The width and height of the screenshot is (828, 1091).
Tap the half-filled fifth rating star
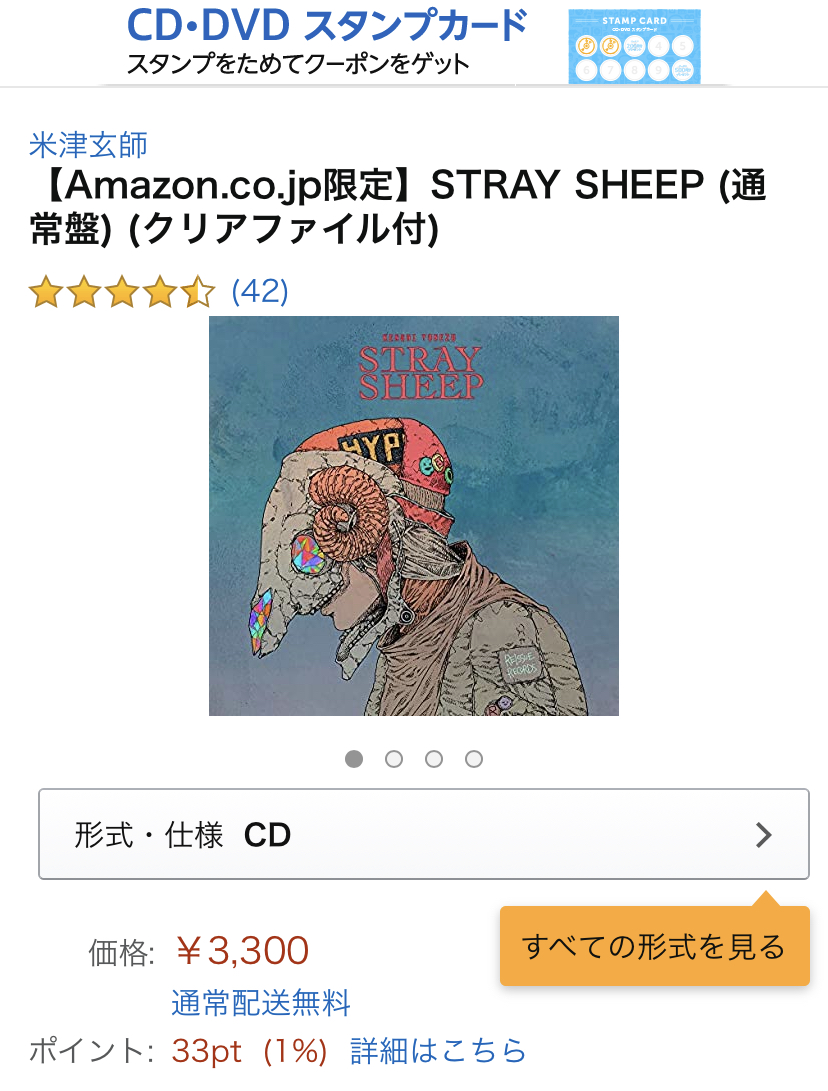198,292
